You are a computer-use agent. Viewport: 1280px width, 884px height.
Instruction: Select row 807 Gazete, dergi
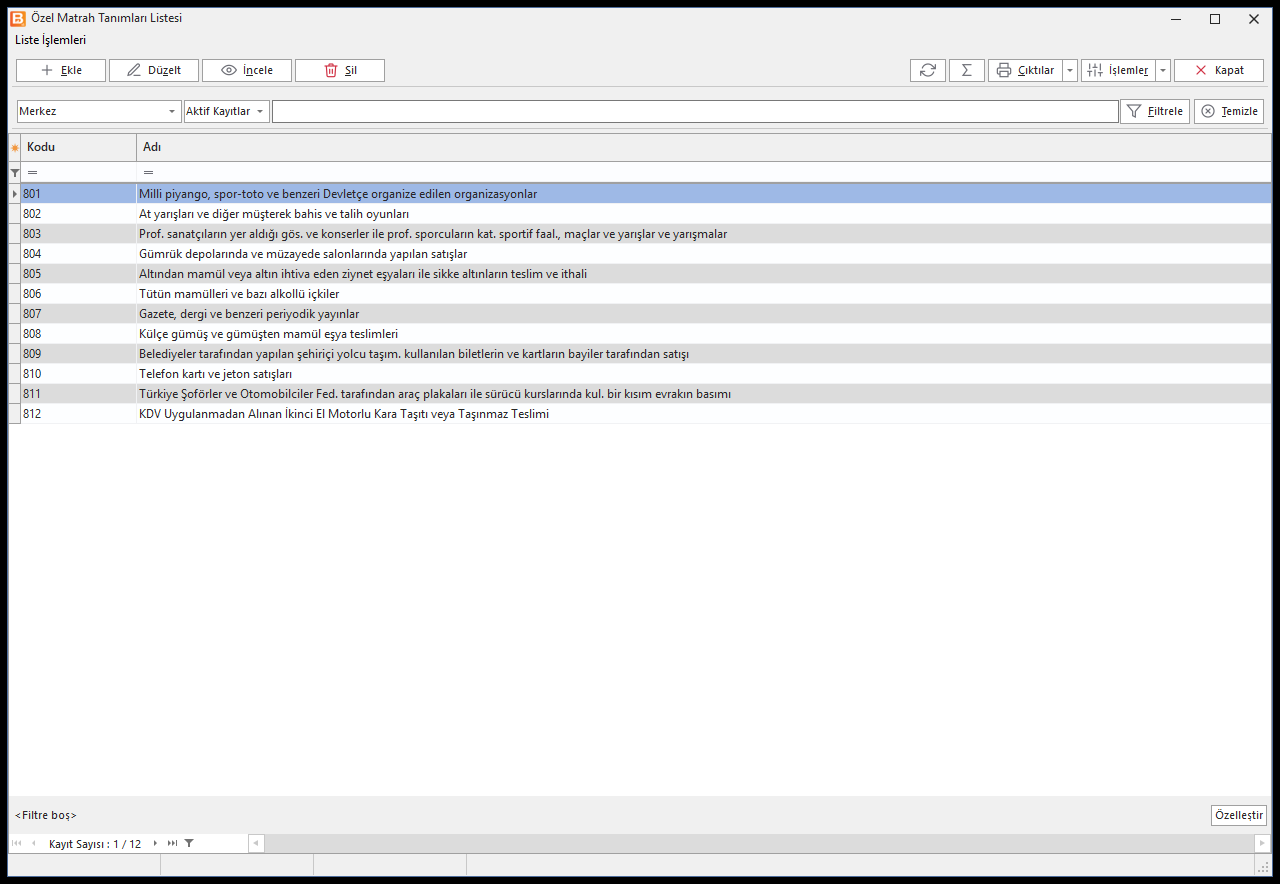point(640,314)
